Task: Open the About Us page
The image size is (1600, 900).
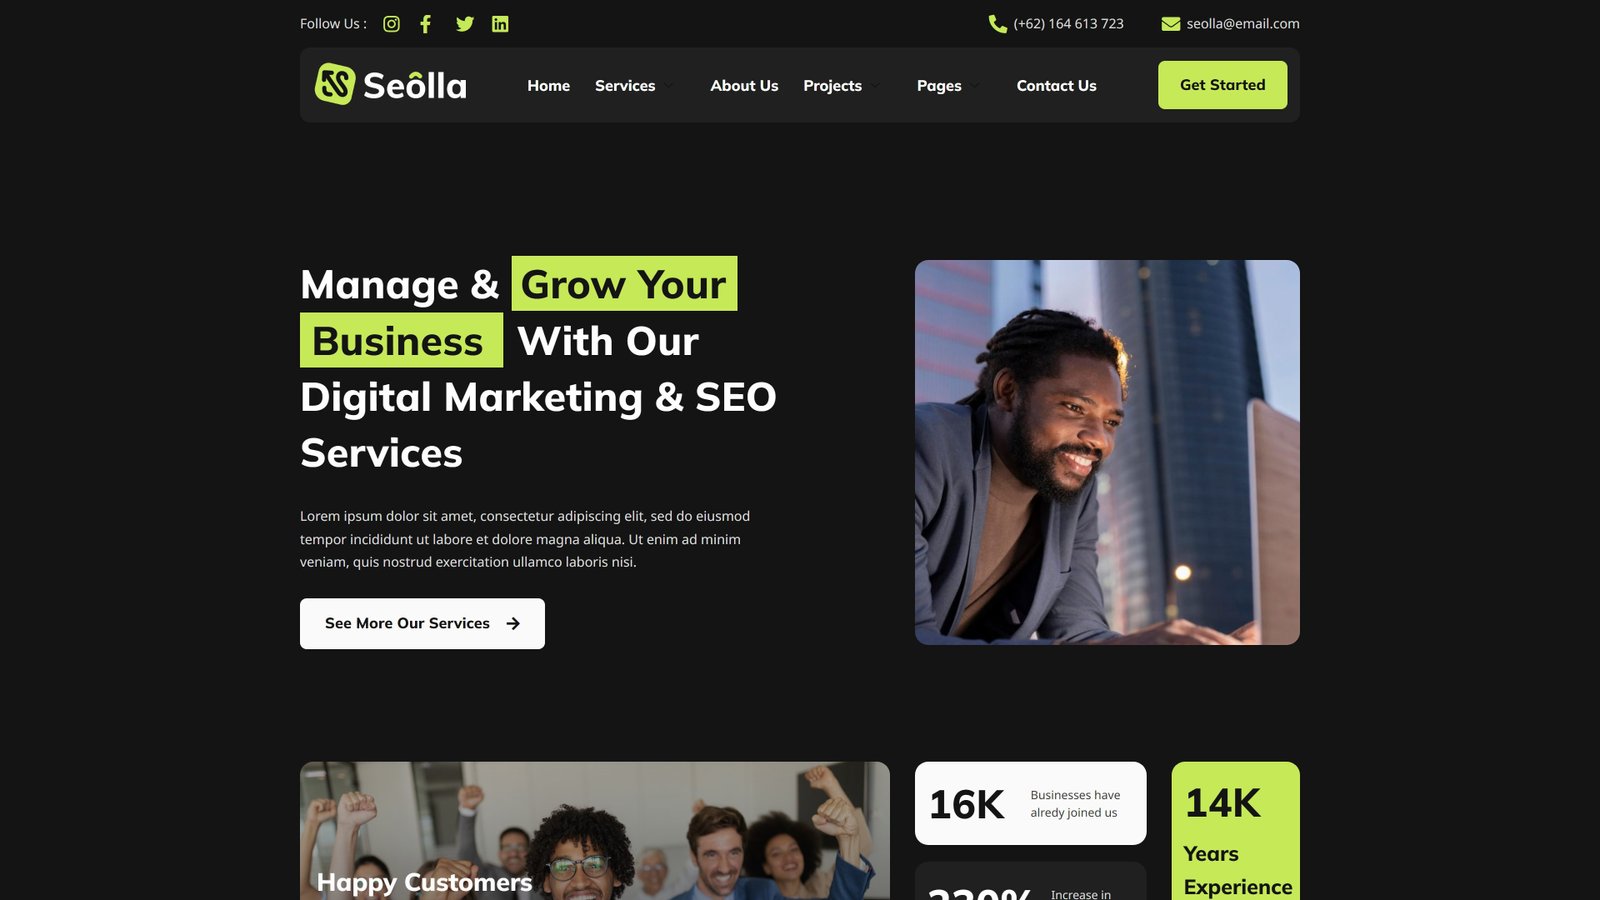Action: coord(744,86)
